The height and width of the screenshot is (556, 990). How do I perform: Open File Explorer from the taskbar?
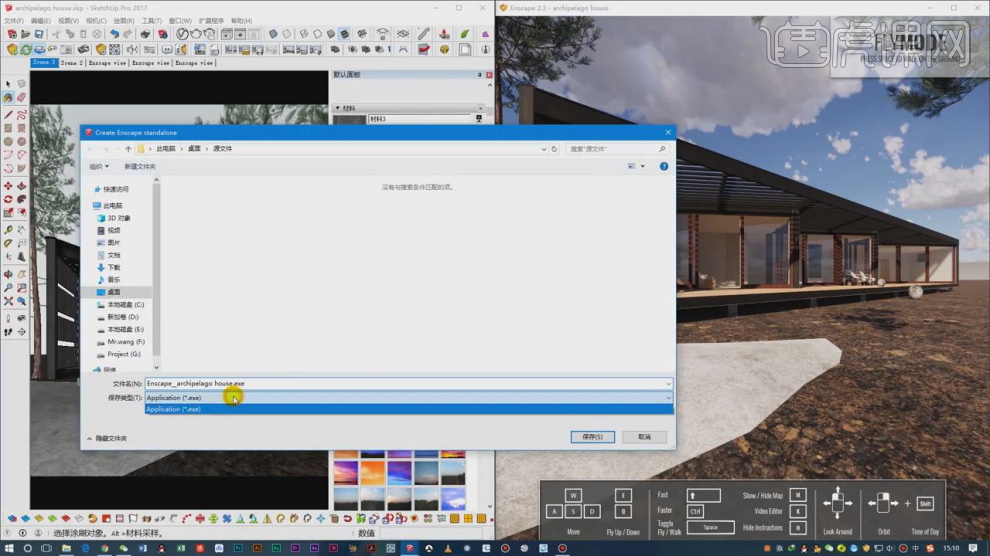[66, 548]
